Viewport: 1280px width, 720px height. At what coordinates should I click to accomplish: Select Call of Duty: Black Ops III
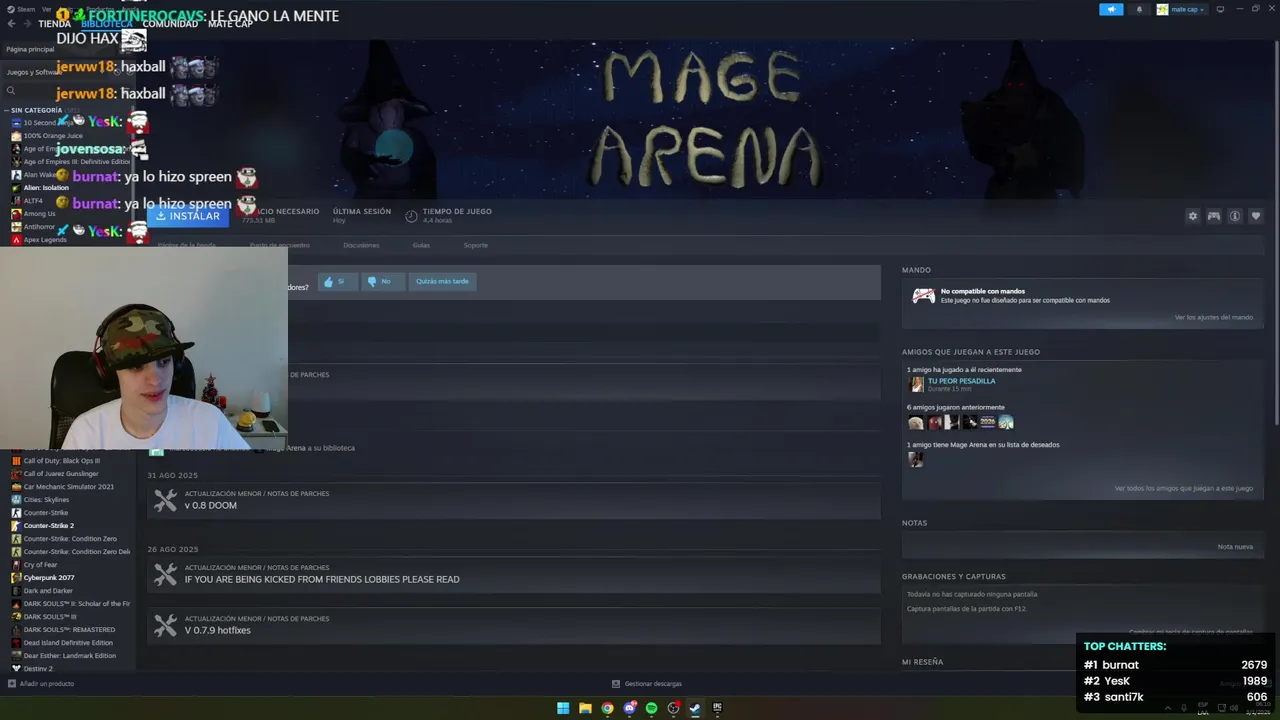61,461
